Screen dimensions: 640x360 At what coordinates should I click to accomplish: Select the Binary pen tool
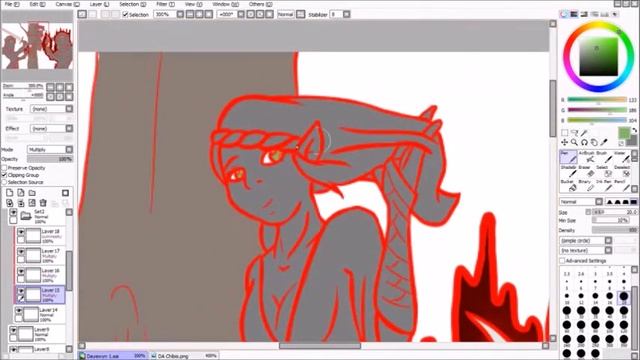click(x=586, y=186)
